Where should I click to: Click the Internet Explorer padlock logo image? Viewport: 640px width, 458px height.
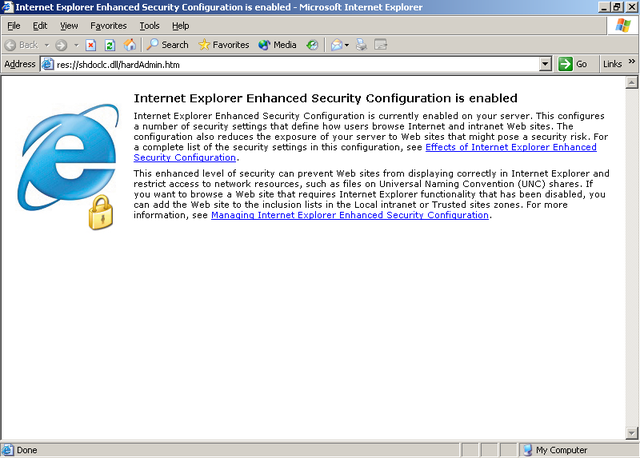(x=68, y=167)
